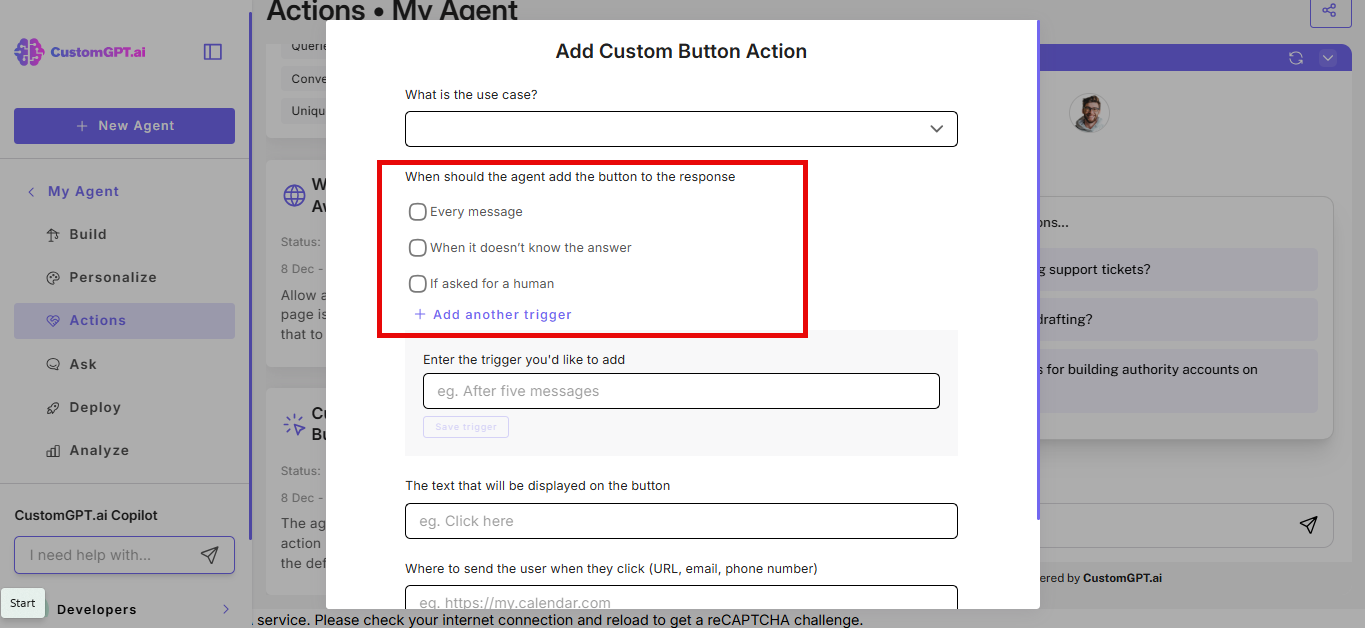Collapse the sidebar using the panel icon
1365x628 pixels.
[x=212, y=51]
